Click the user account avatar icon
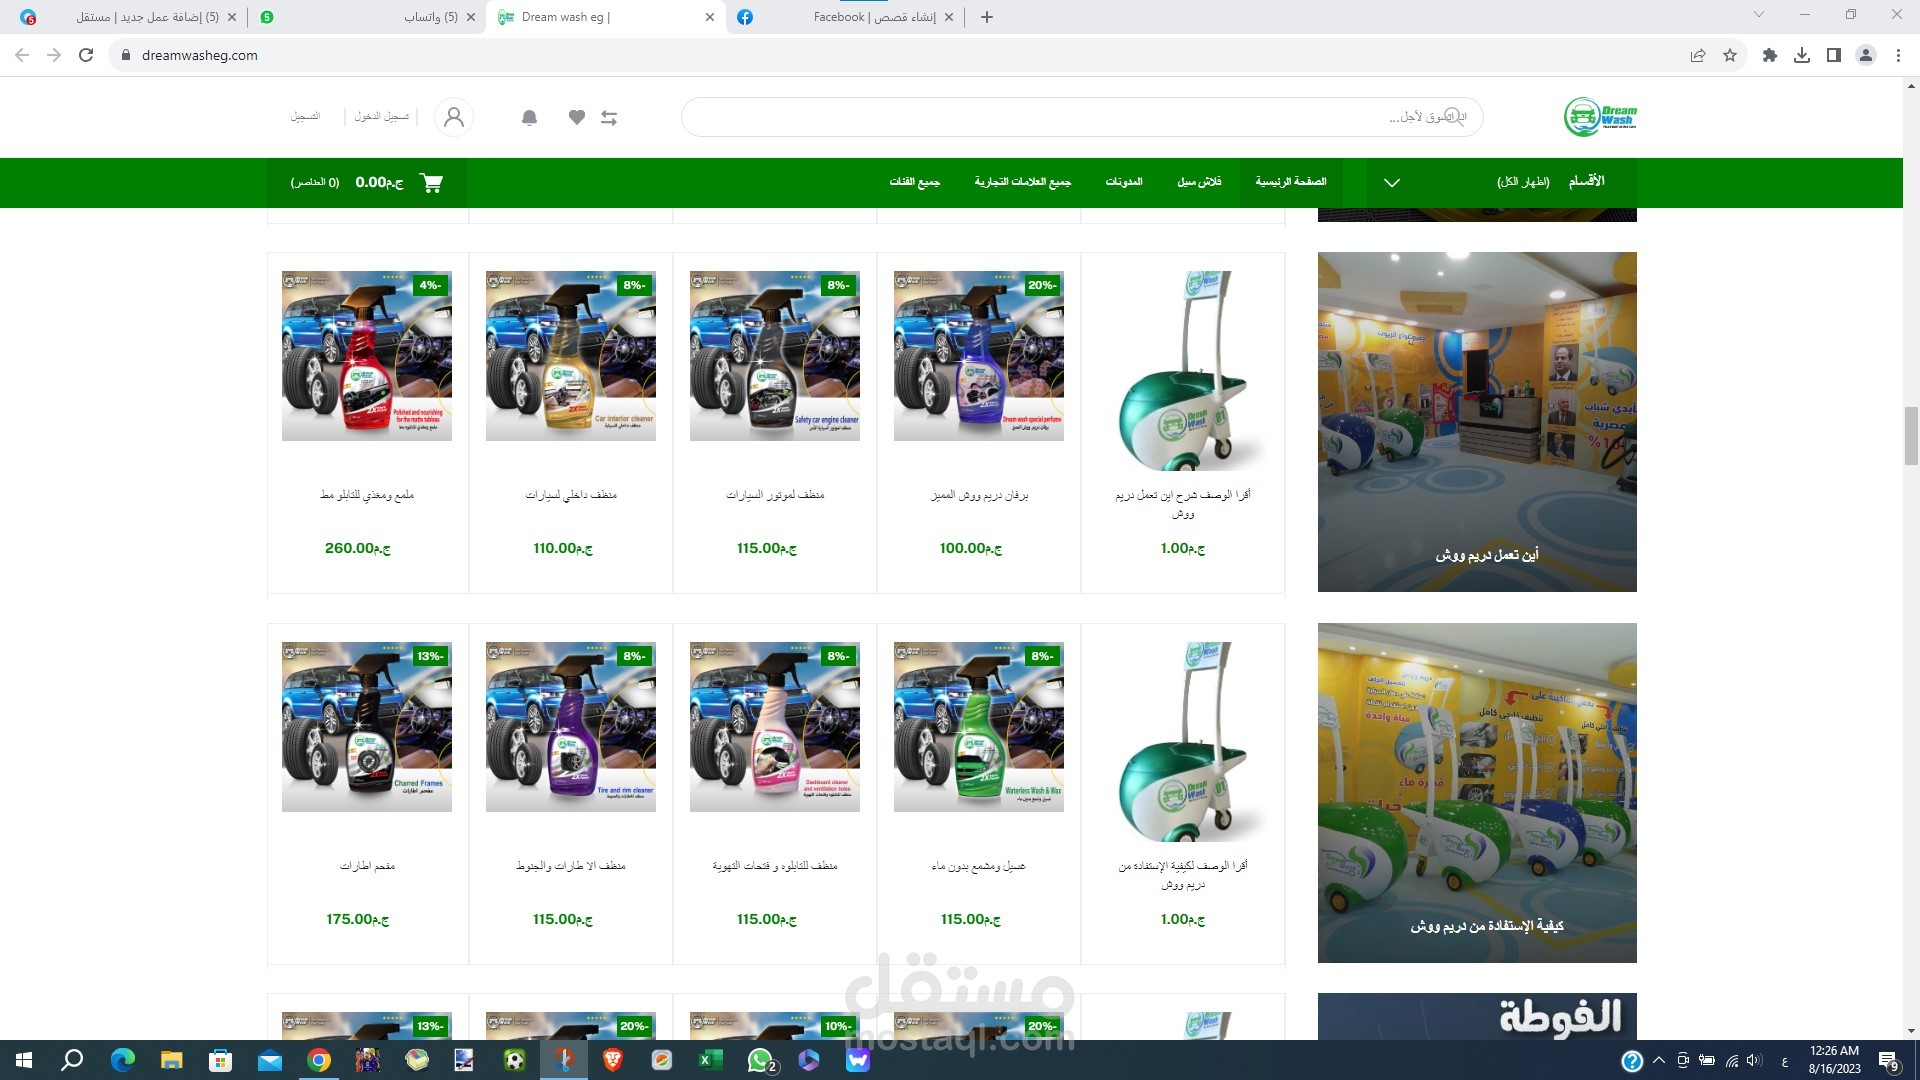The image size is (1920, 1080). (454, 117)
